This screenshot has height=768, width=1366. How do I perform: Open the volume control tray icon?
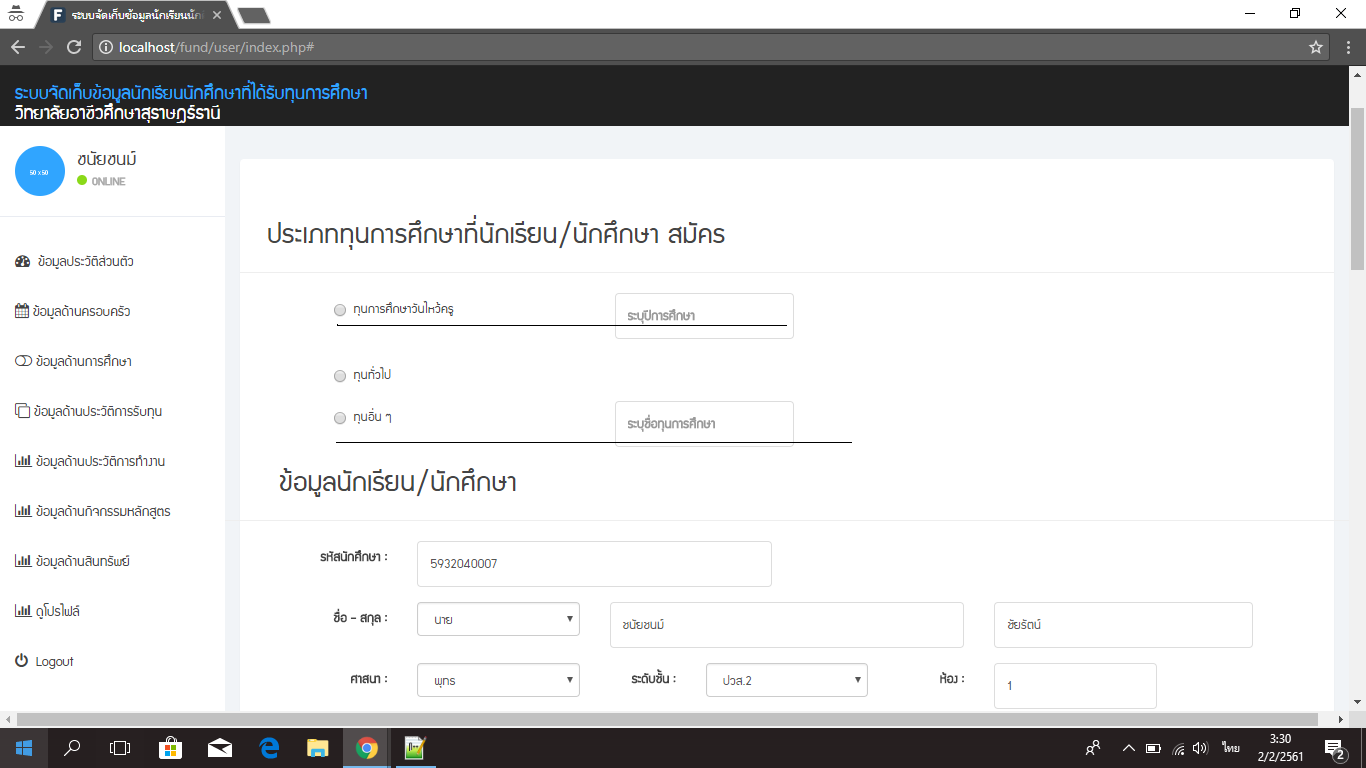[x=1201, y=747]
